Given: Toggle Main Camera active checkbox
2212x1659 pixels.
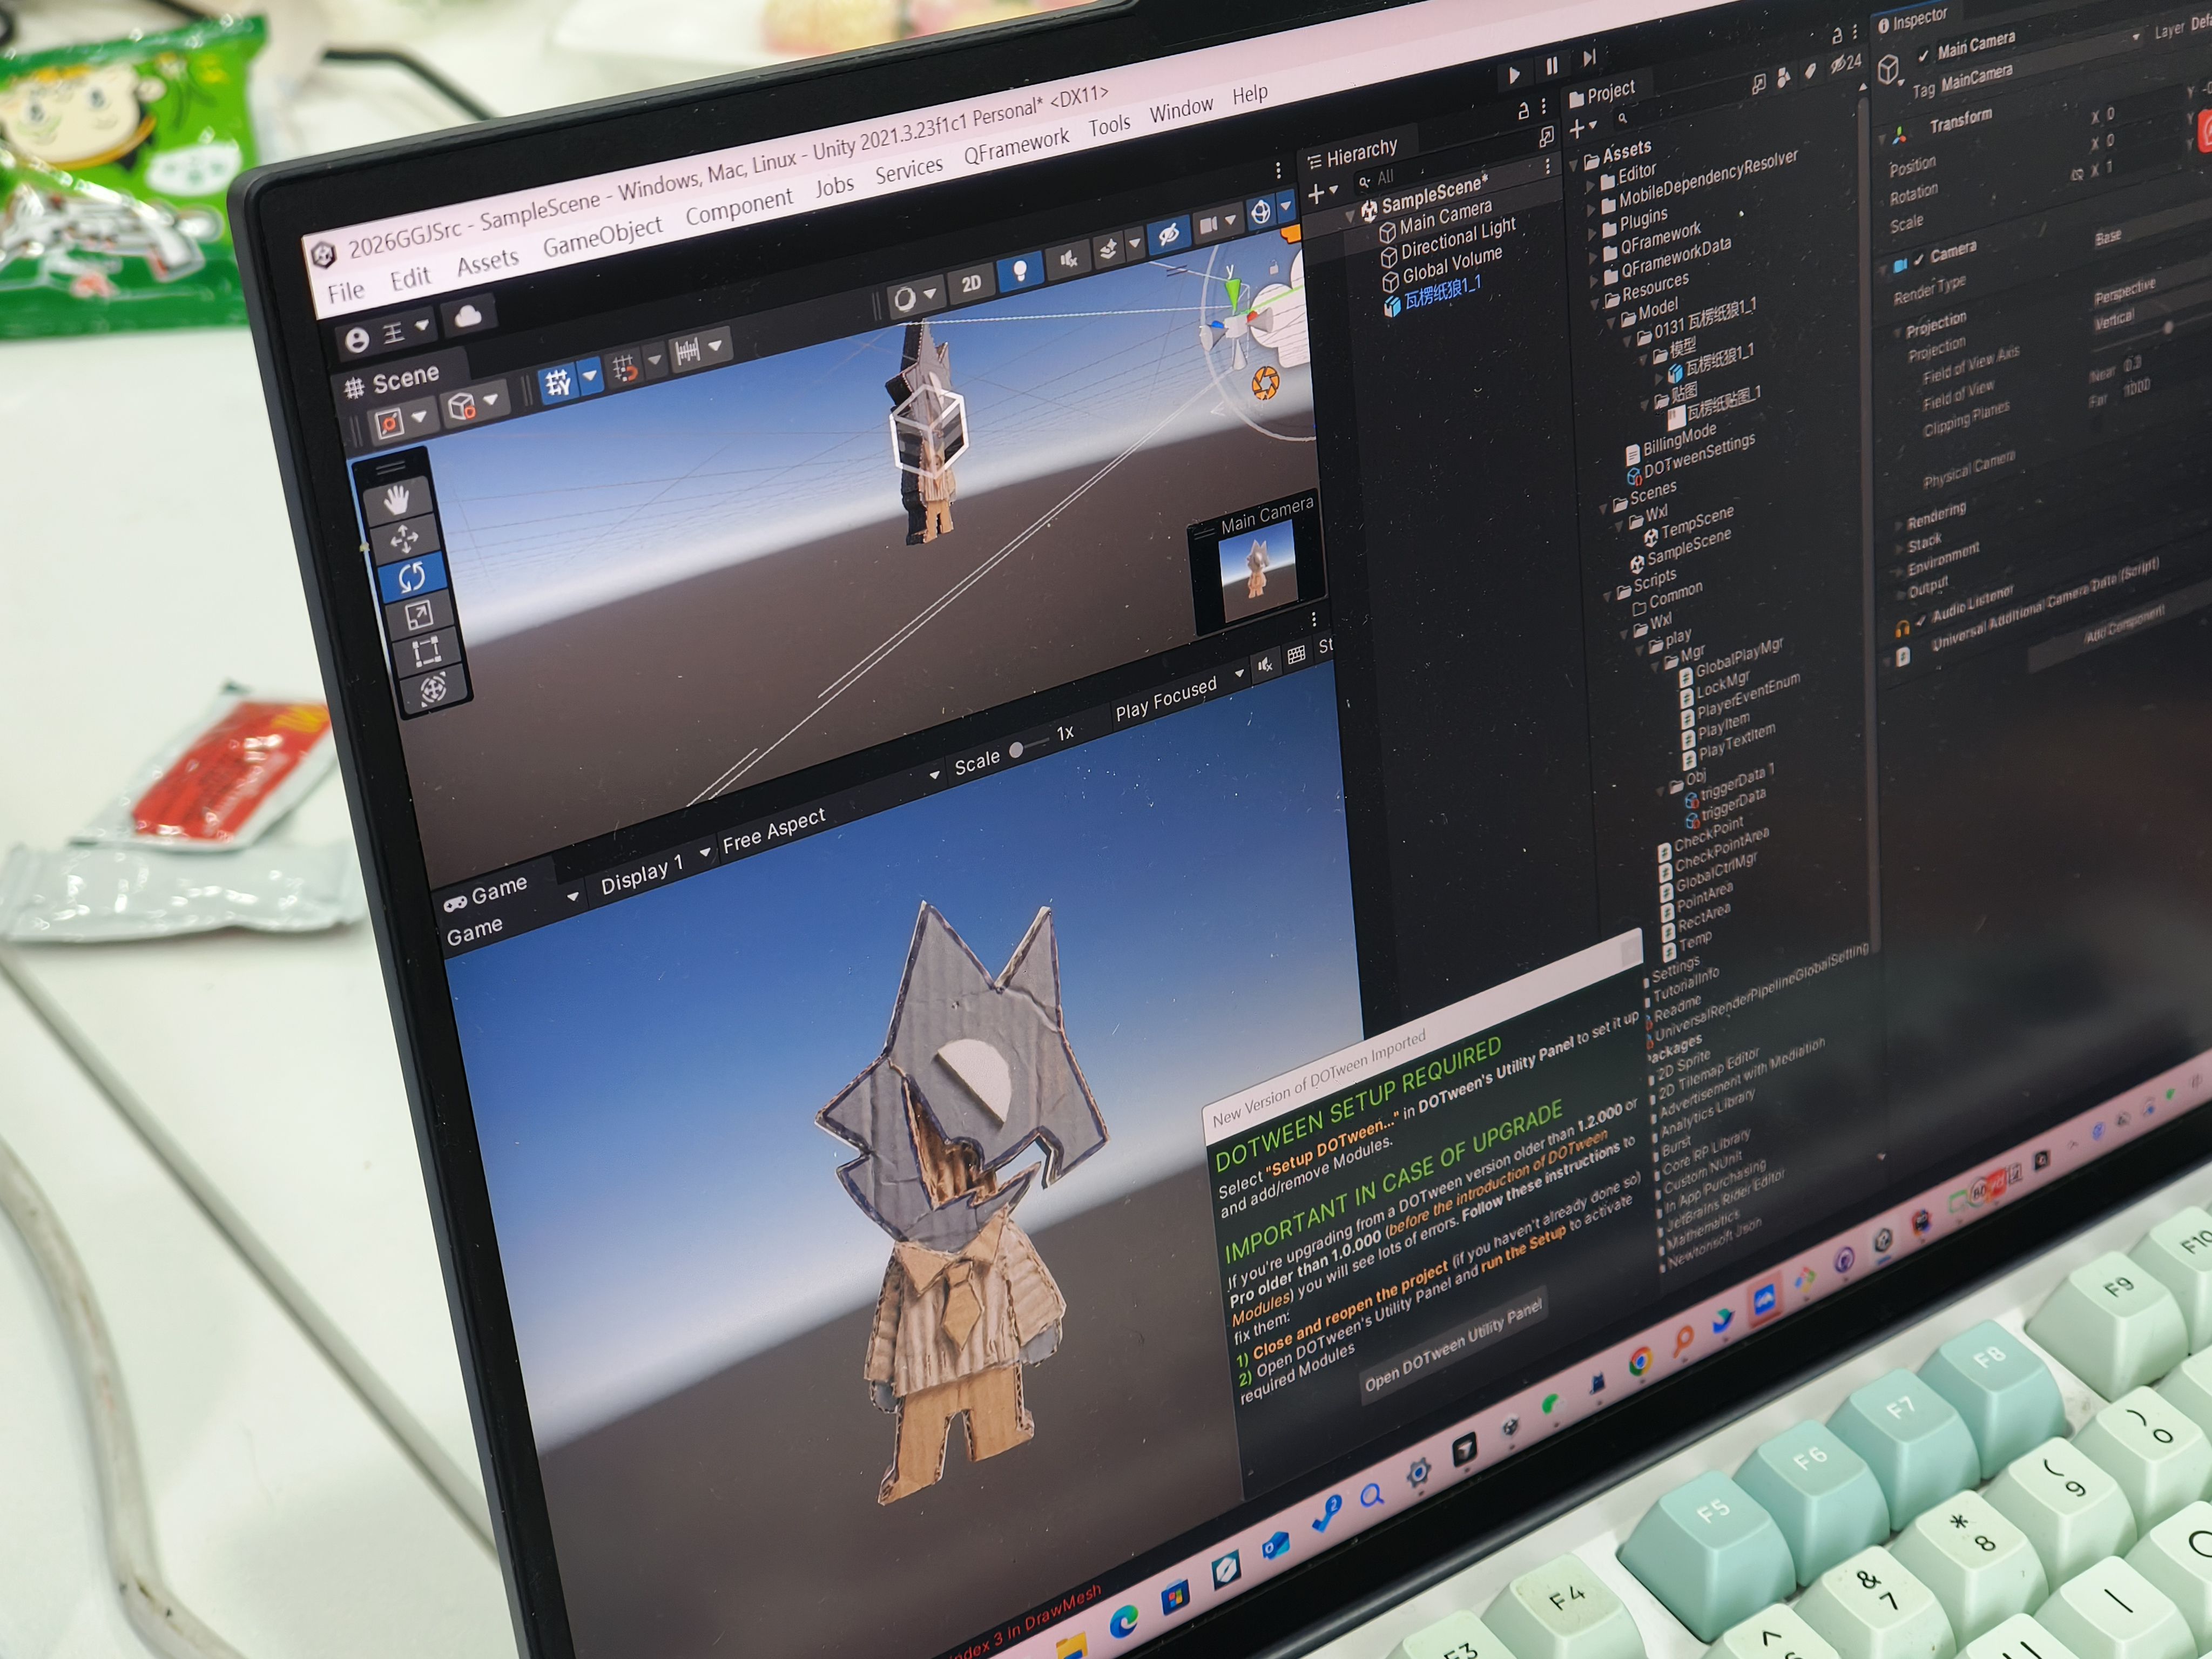Looking at the screenshot, I should [1923, 57].
